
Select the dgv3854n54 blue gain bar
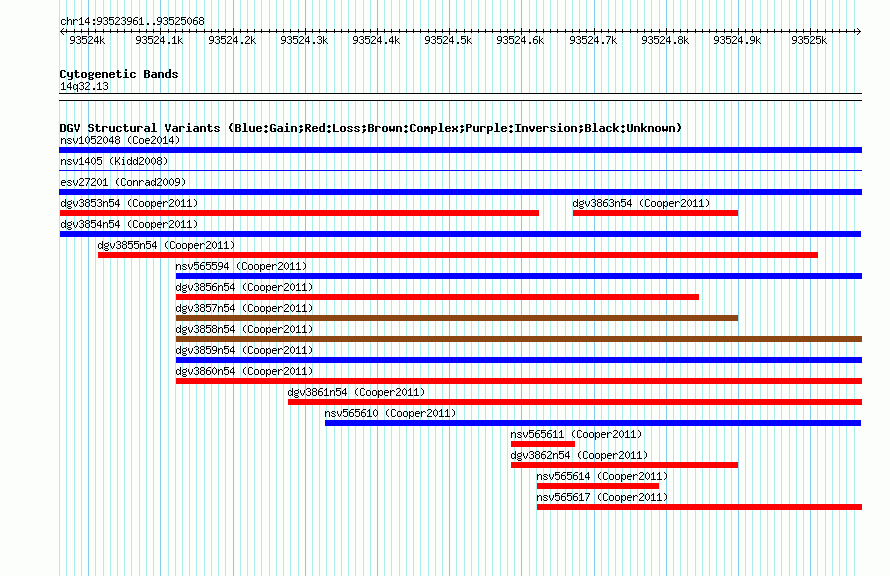pyautogui.click(x=460, y=234)
